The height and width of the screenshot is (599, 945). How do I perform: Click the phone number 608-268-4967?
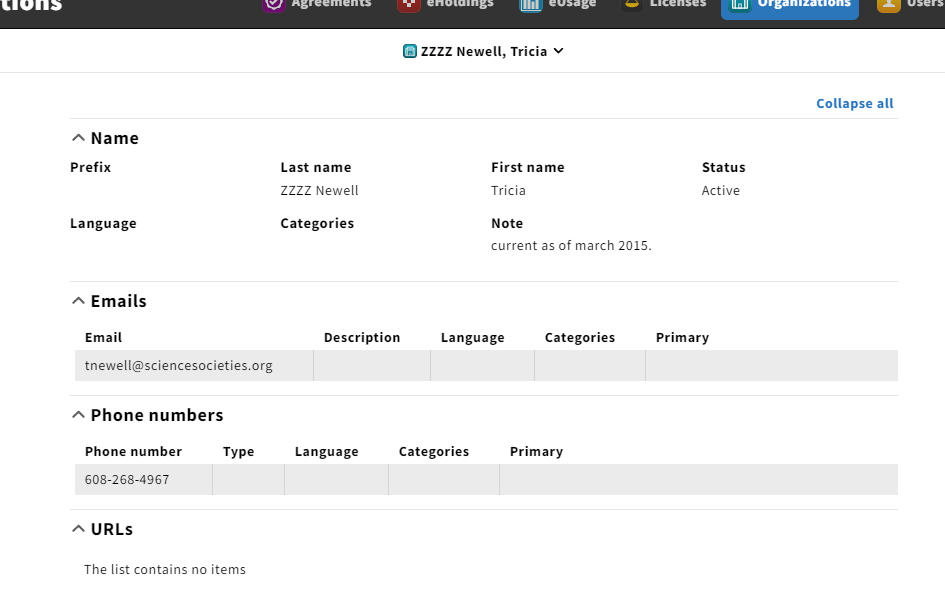click(127, 480)
